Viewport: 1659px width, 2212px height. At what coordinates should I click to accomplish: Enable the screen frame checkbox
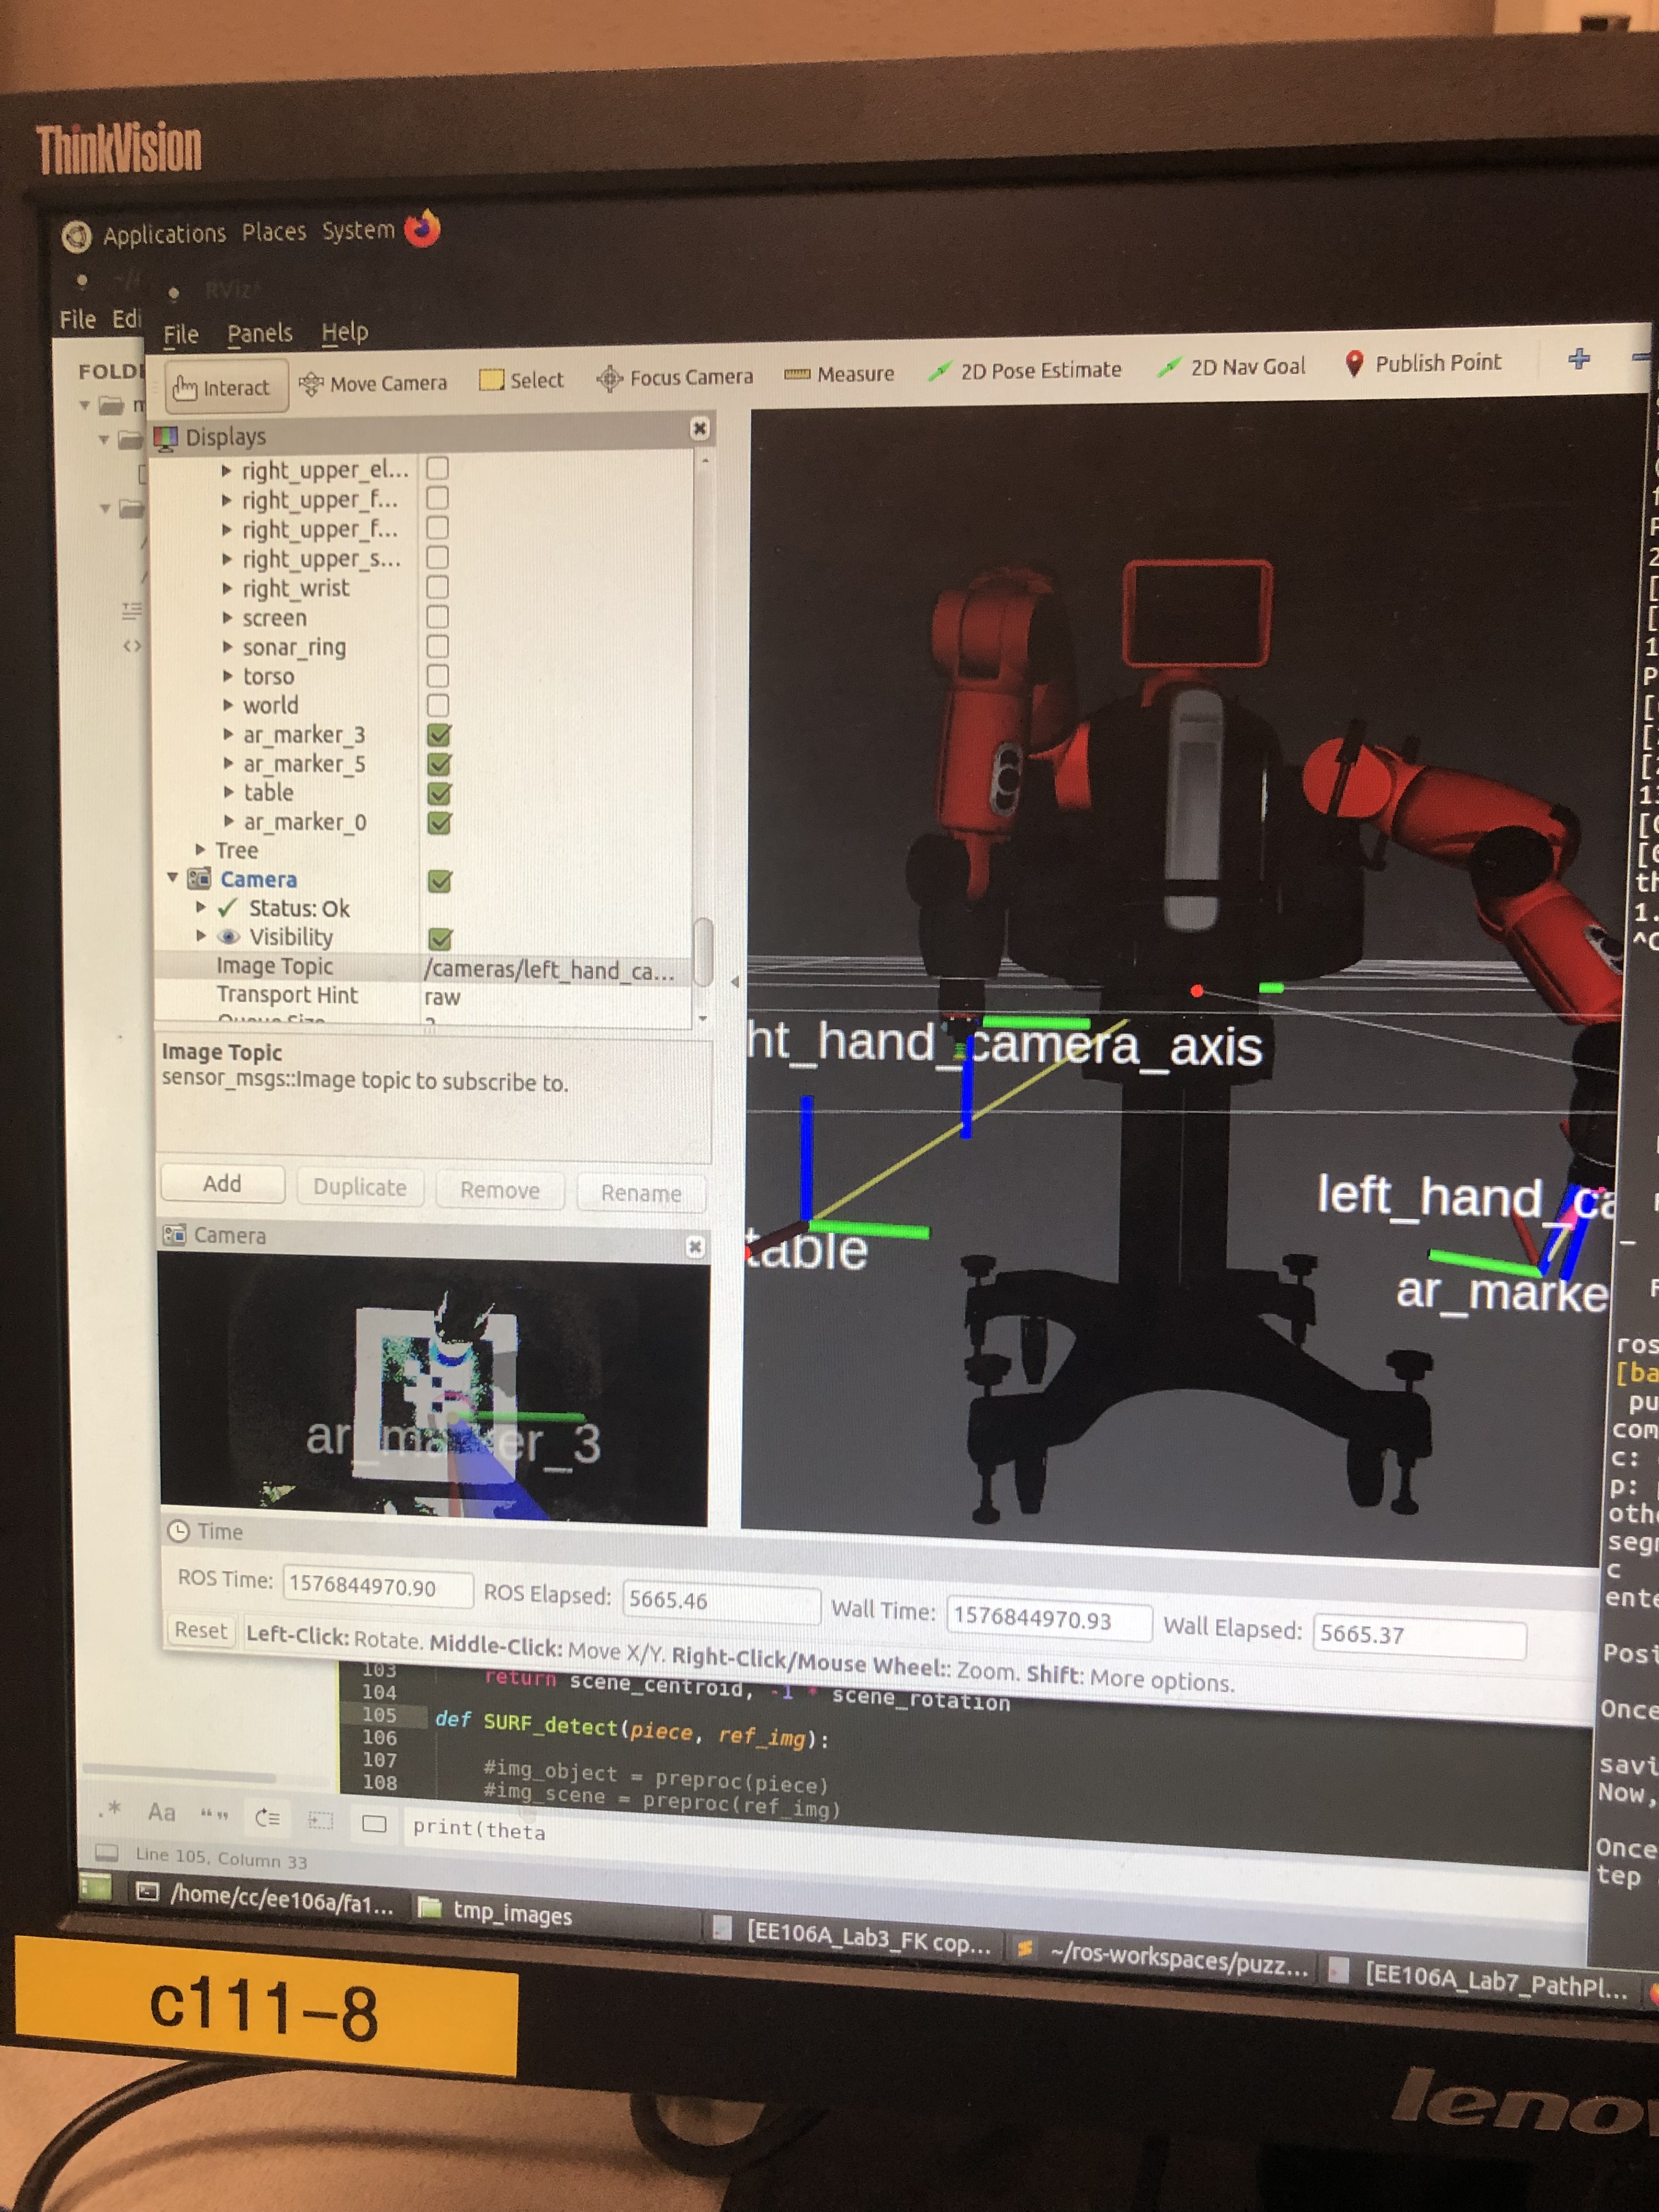[x=437, y=616]
